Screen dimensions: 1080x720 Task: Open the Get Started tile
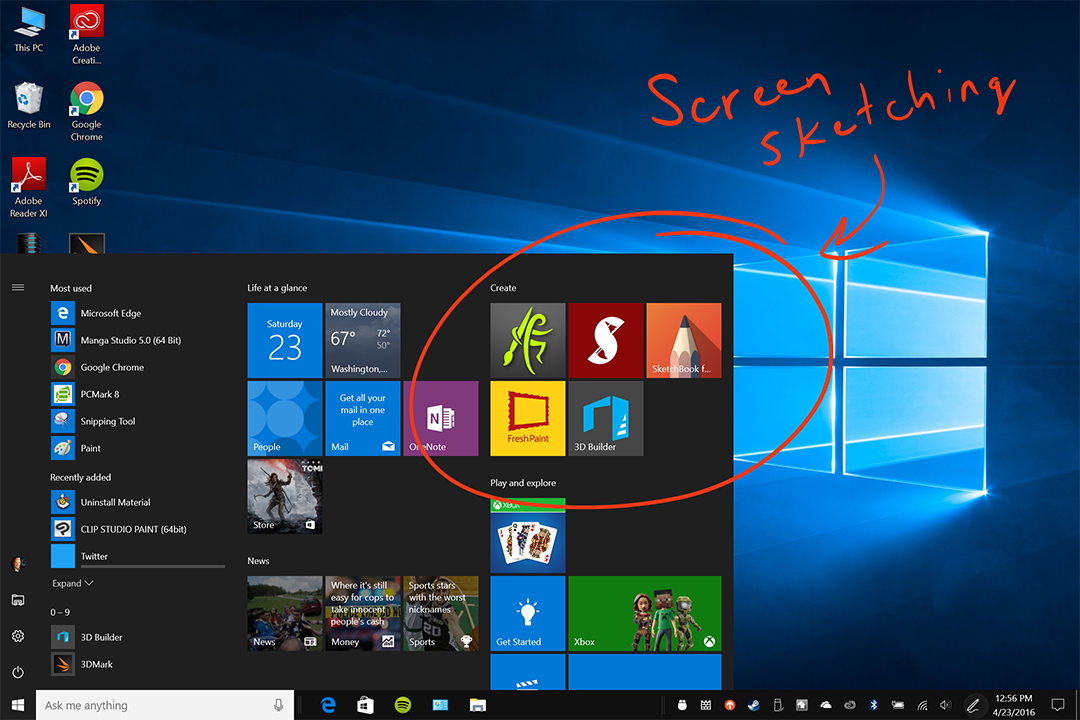click(x=528, y=613)
